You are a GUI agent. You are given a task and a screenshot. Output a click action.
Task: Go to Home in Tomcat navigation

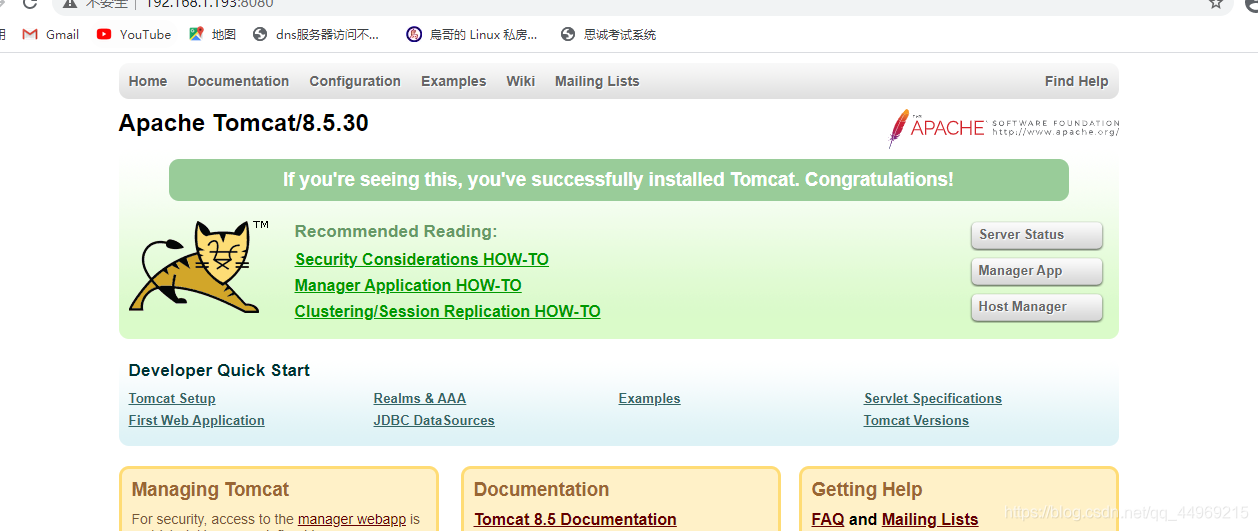[x=148, y=81]
